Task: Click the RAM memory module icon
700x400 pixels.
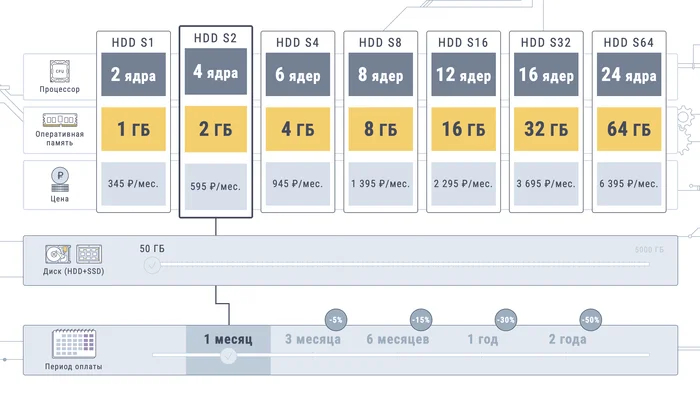Action: 62,117
